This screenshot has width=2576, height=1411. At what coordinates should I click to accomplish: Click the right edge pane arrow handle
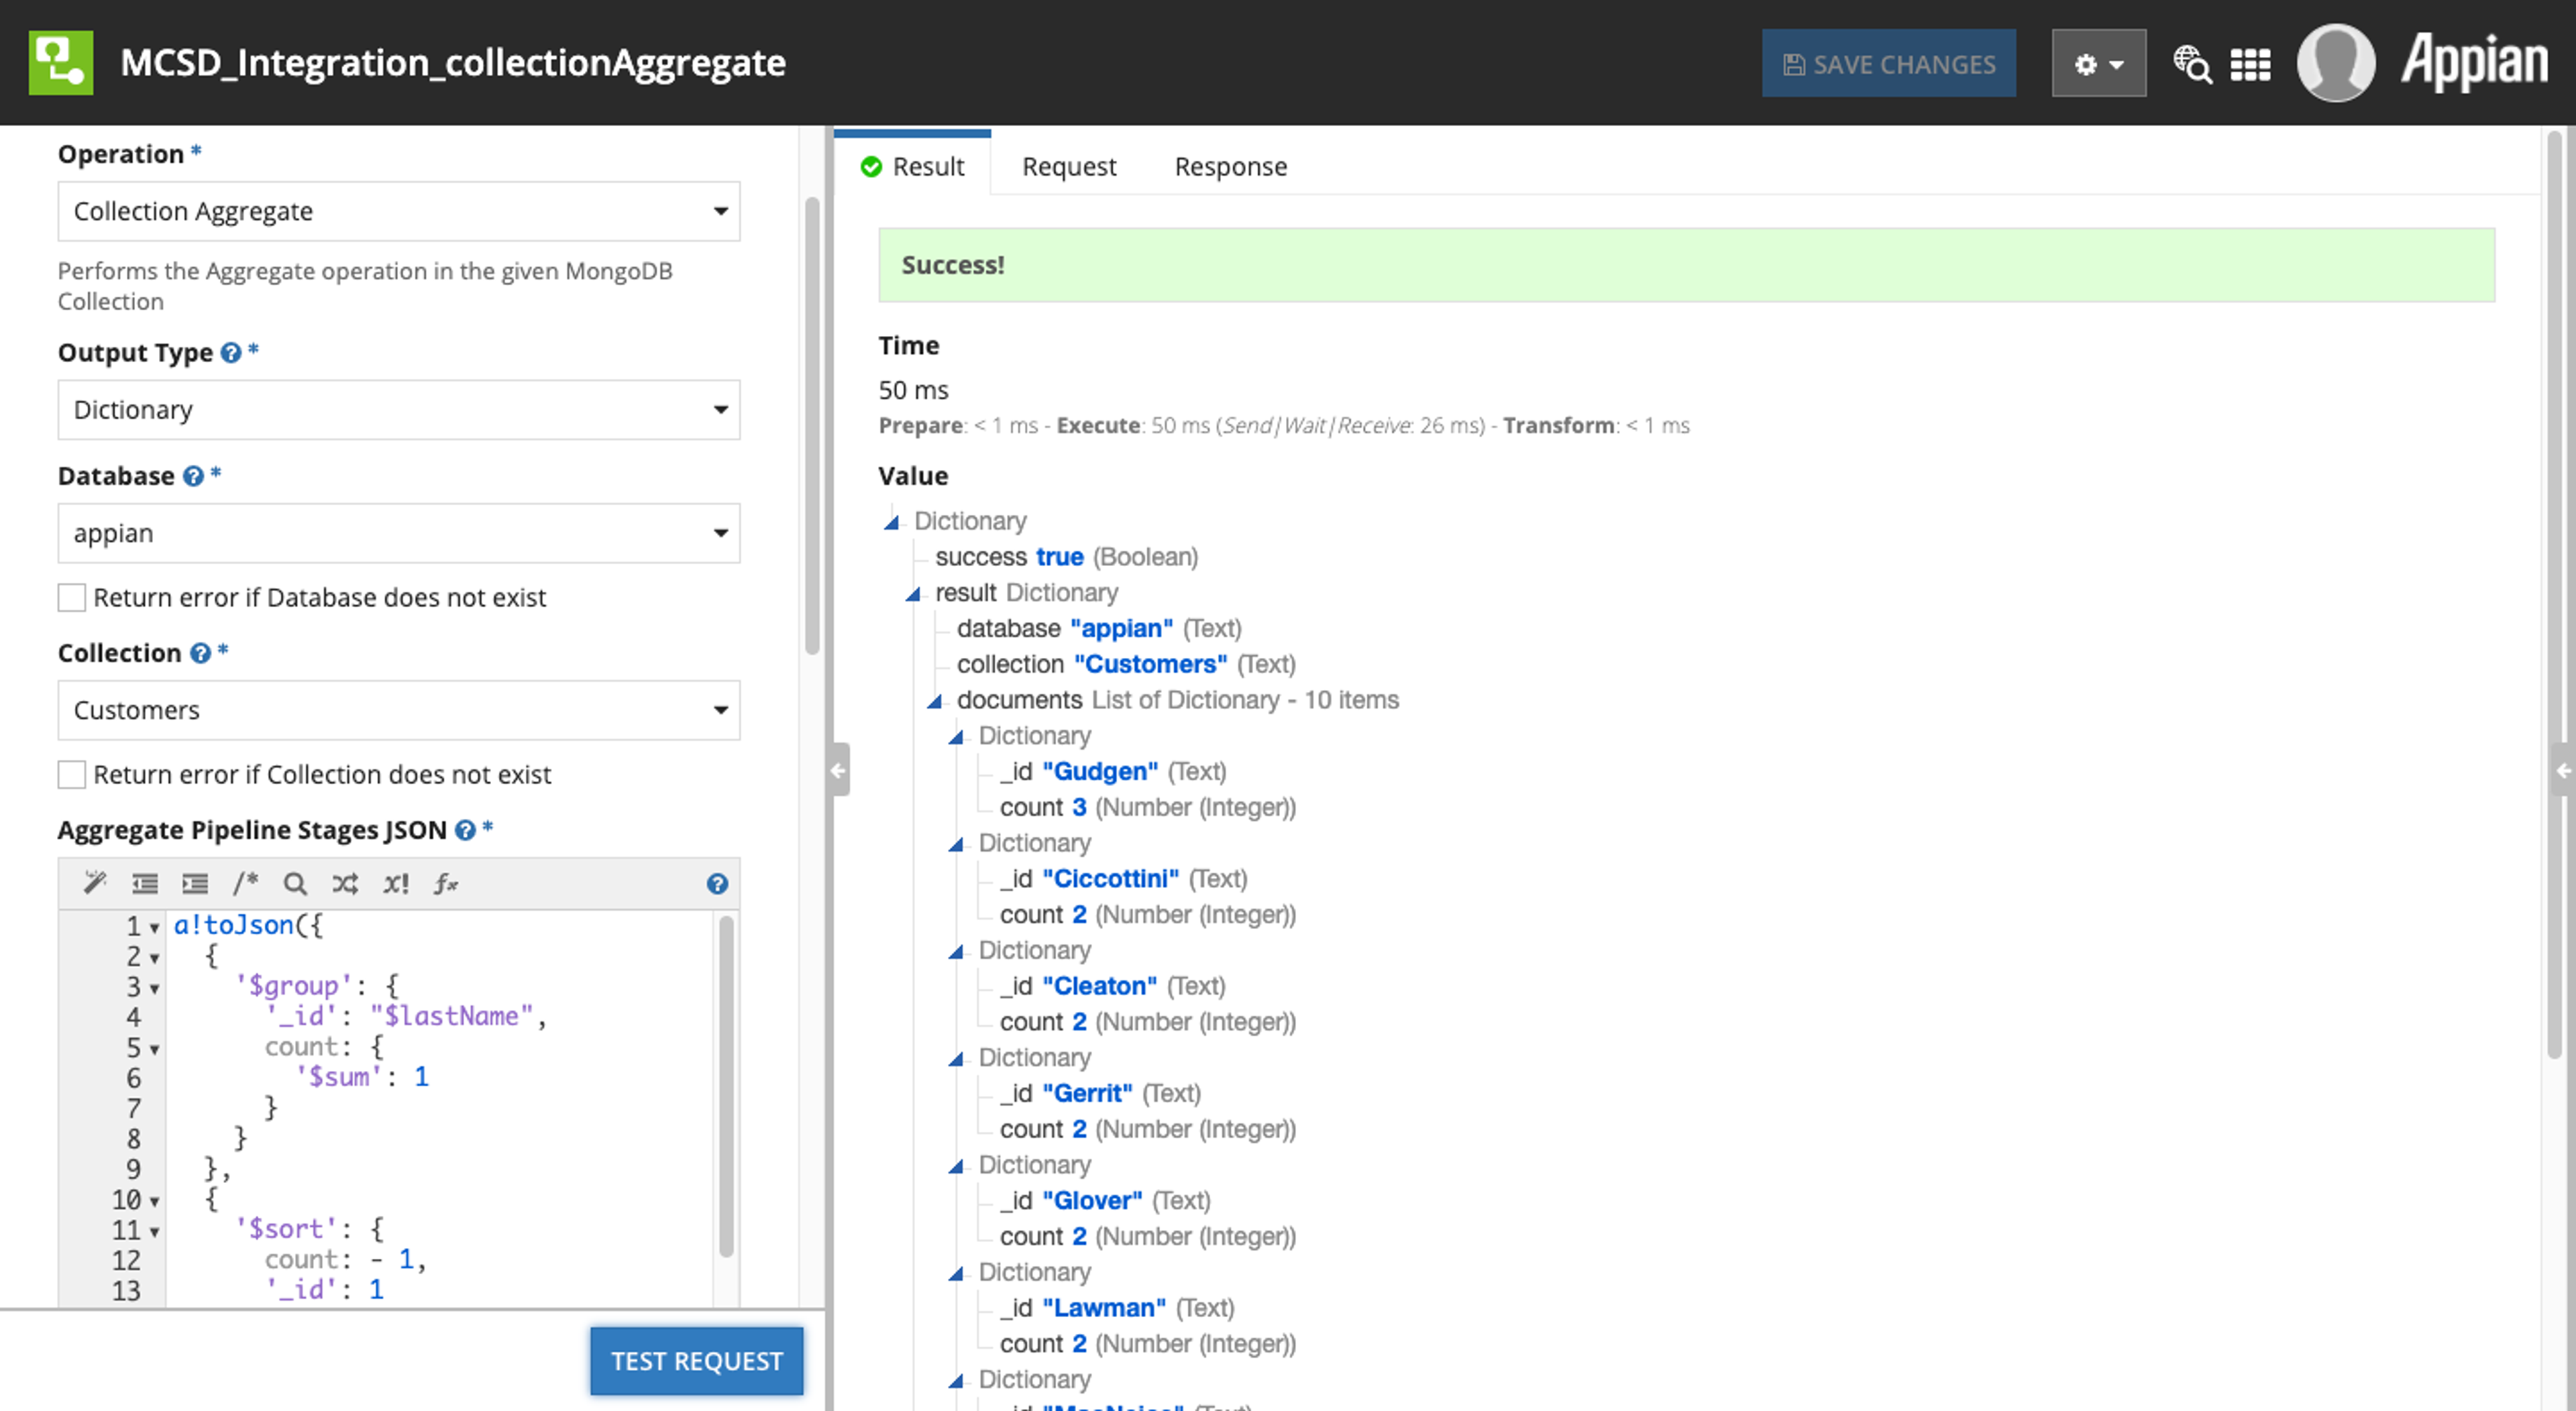[x=2563, y=769]
